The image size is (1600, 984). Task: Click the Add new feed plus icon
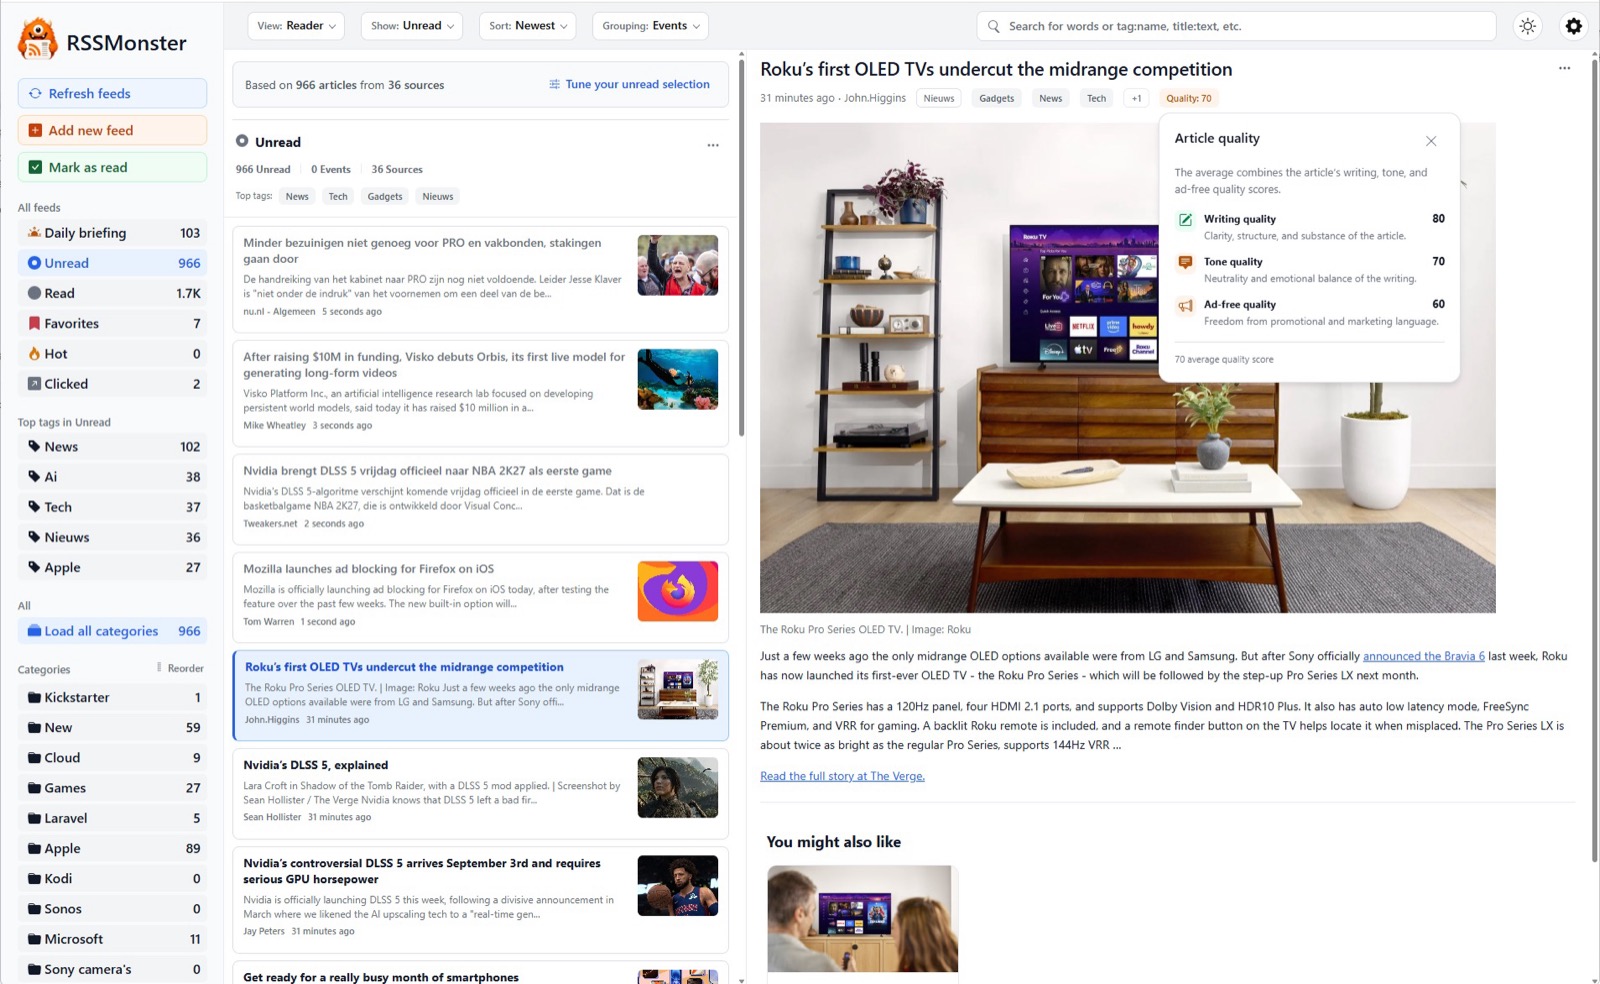[x=35, y=130]
